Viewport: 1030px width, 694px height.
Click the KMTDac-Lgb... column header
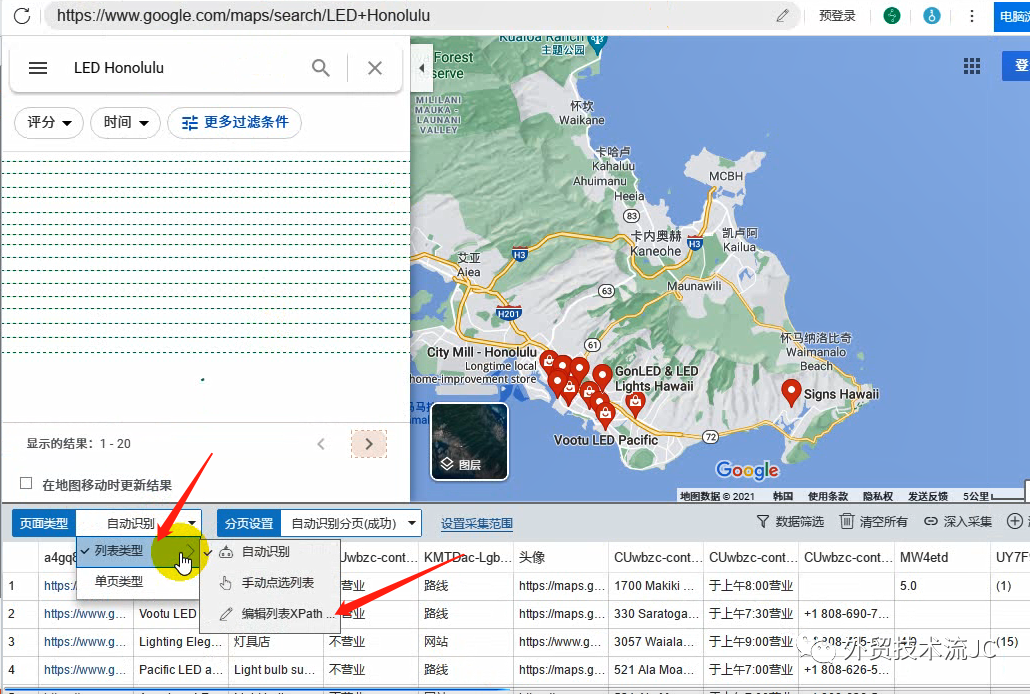pos(466,558)
